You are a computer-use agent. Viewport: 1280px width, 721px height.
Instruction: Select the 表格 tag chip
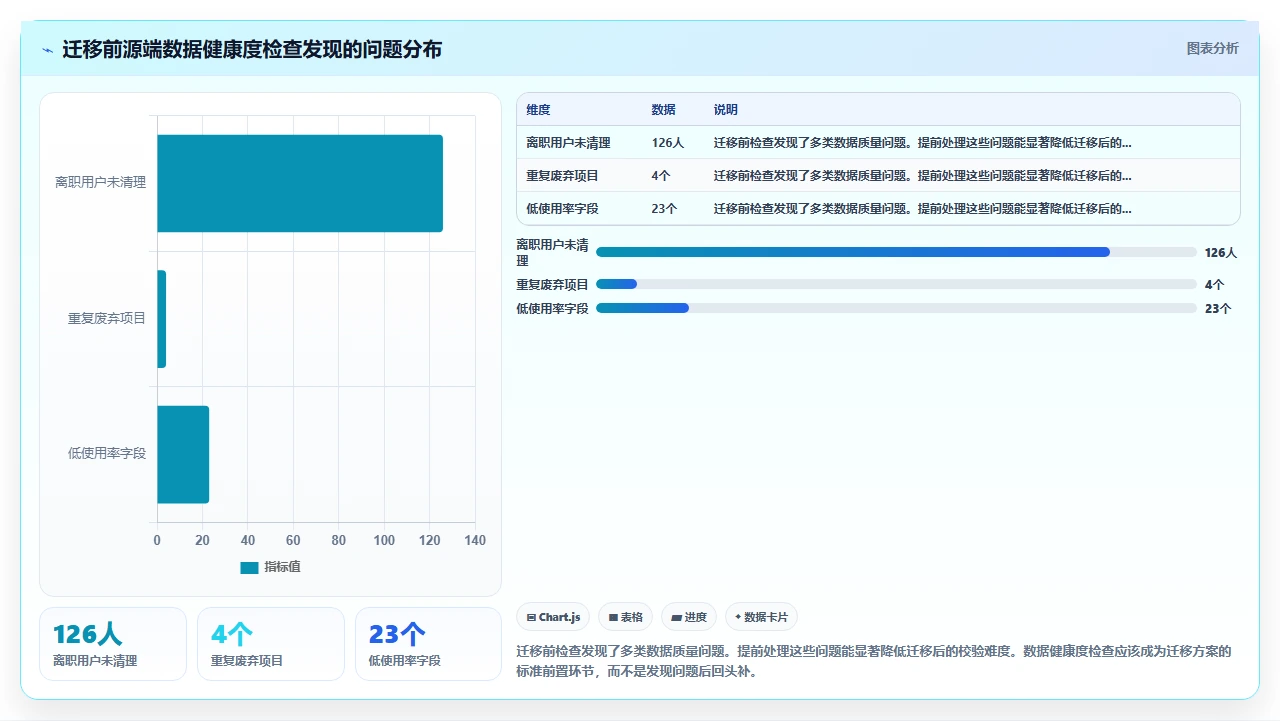tap(625, 617)
